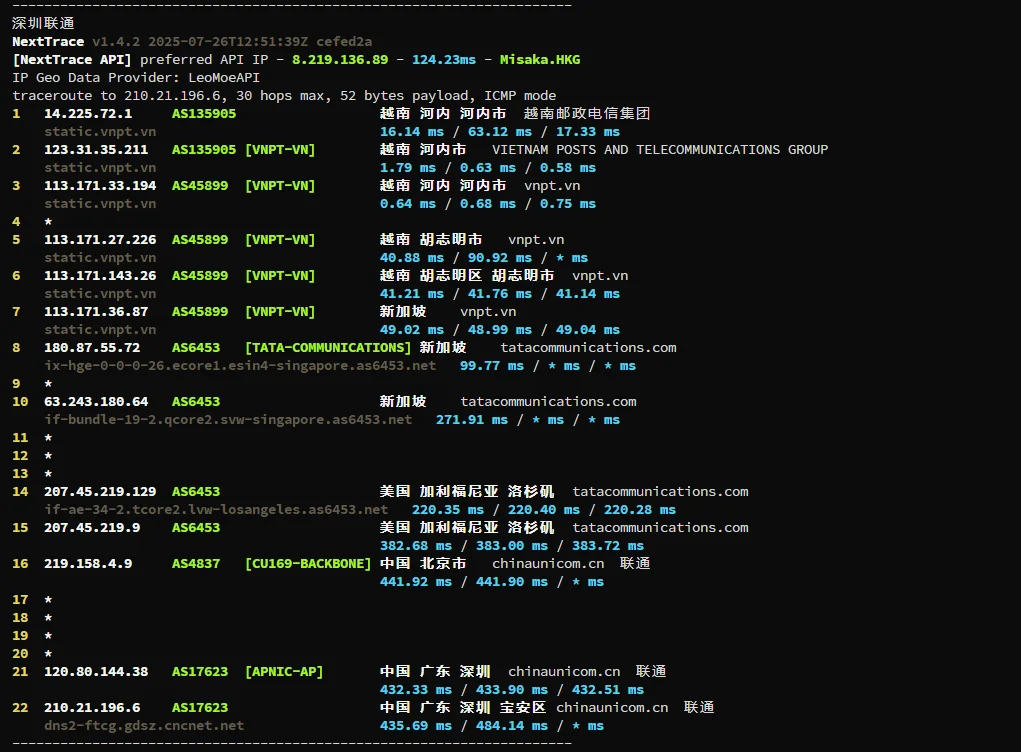Image resolution: width=1021 pixels, height=752 pixels.
Task: Click hop 3 IP 113.171.33.194
Action: [x=100, y=186]
